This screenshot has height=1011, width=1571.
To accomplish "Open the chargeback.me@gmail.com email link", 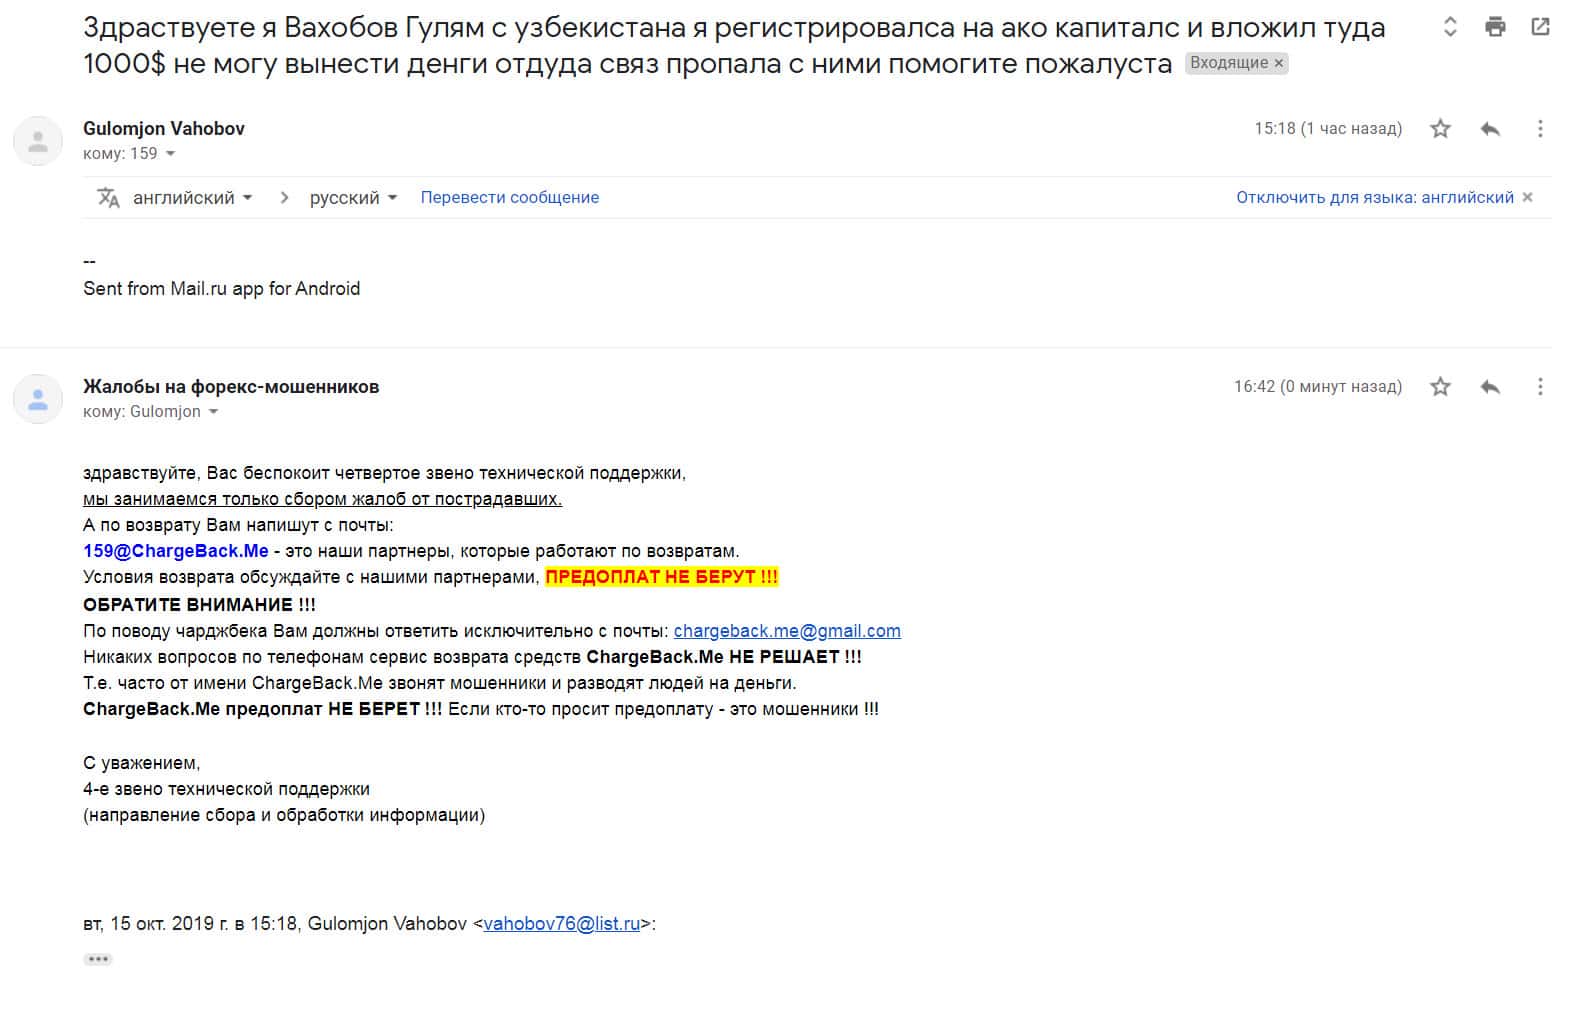I will coord(787,631).
